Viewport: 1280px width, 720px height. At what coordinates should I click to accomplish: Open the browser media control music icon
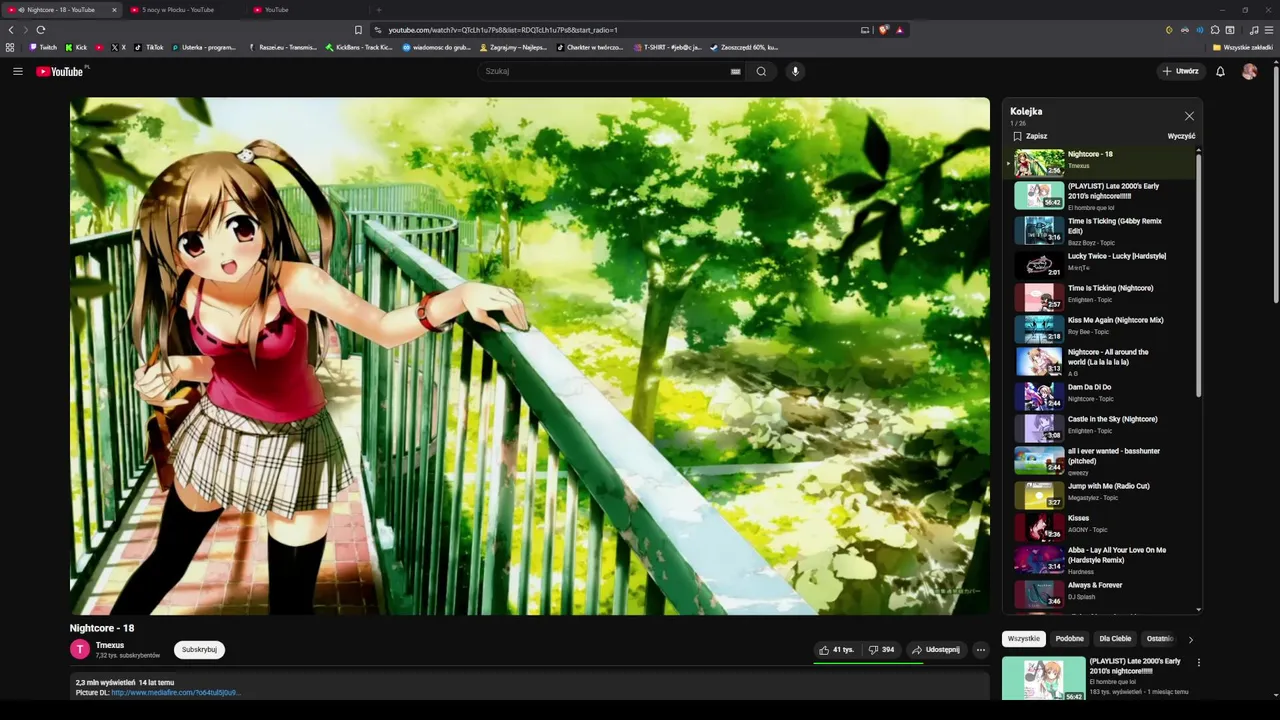click(x=1254, y=30)
